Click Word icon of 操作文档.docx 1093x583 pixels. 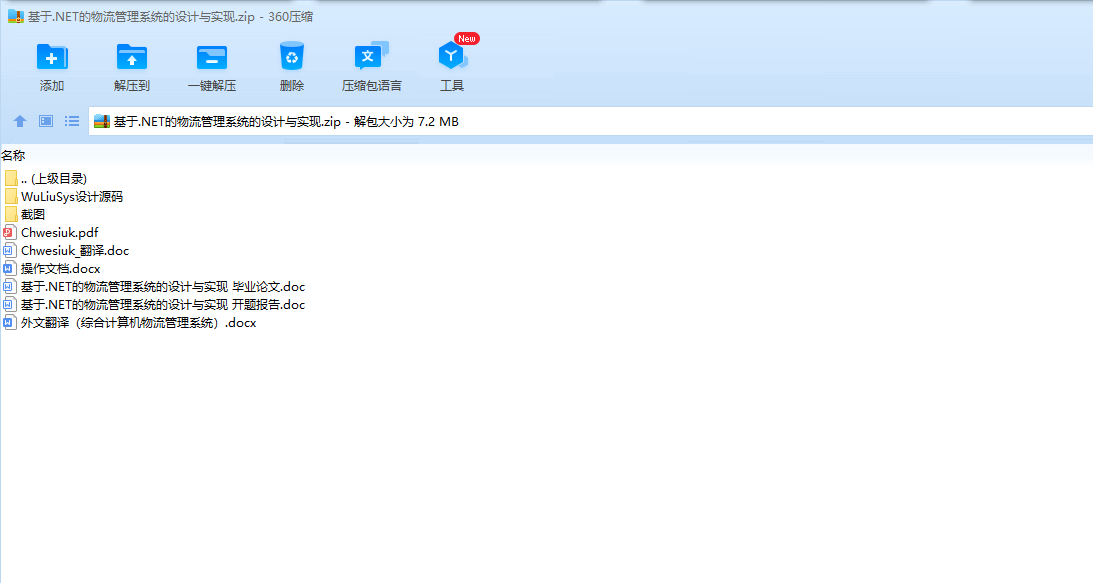[x=9, y=268]
